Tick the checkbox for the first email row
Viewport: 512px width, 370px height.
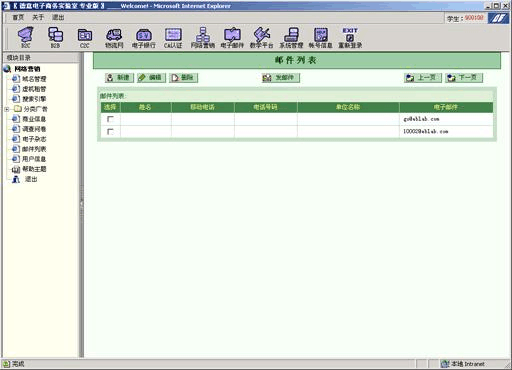tap(110, 119)
